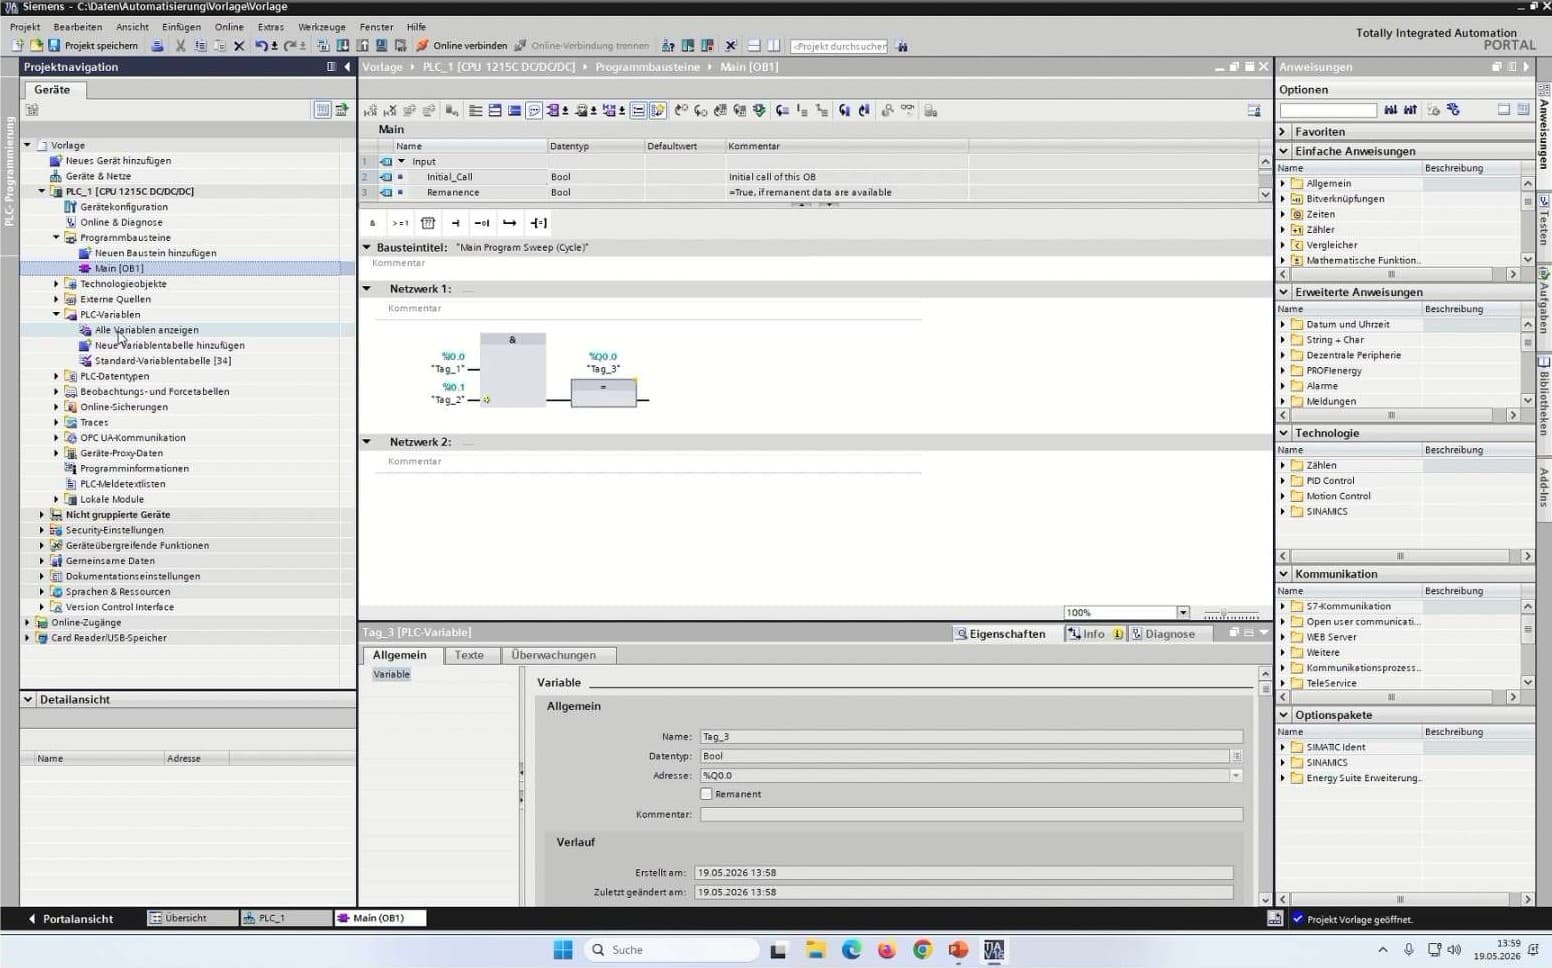This screenshot has height=968, width=1552.
Task: Switch to the Überwachungen tab
Action: tap(553, 655)
